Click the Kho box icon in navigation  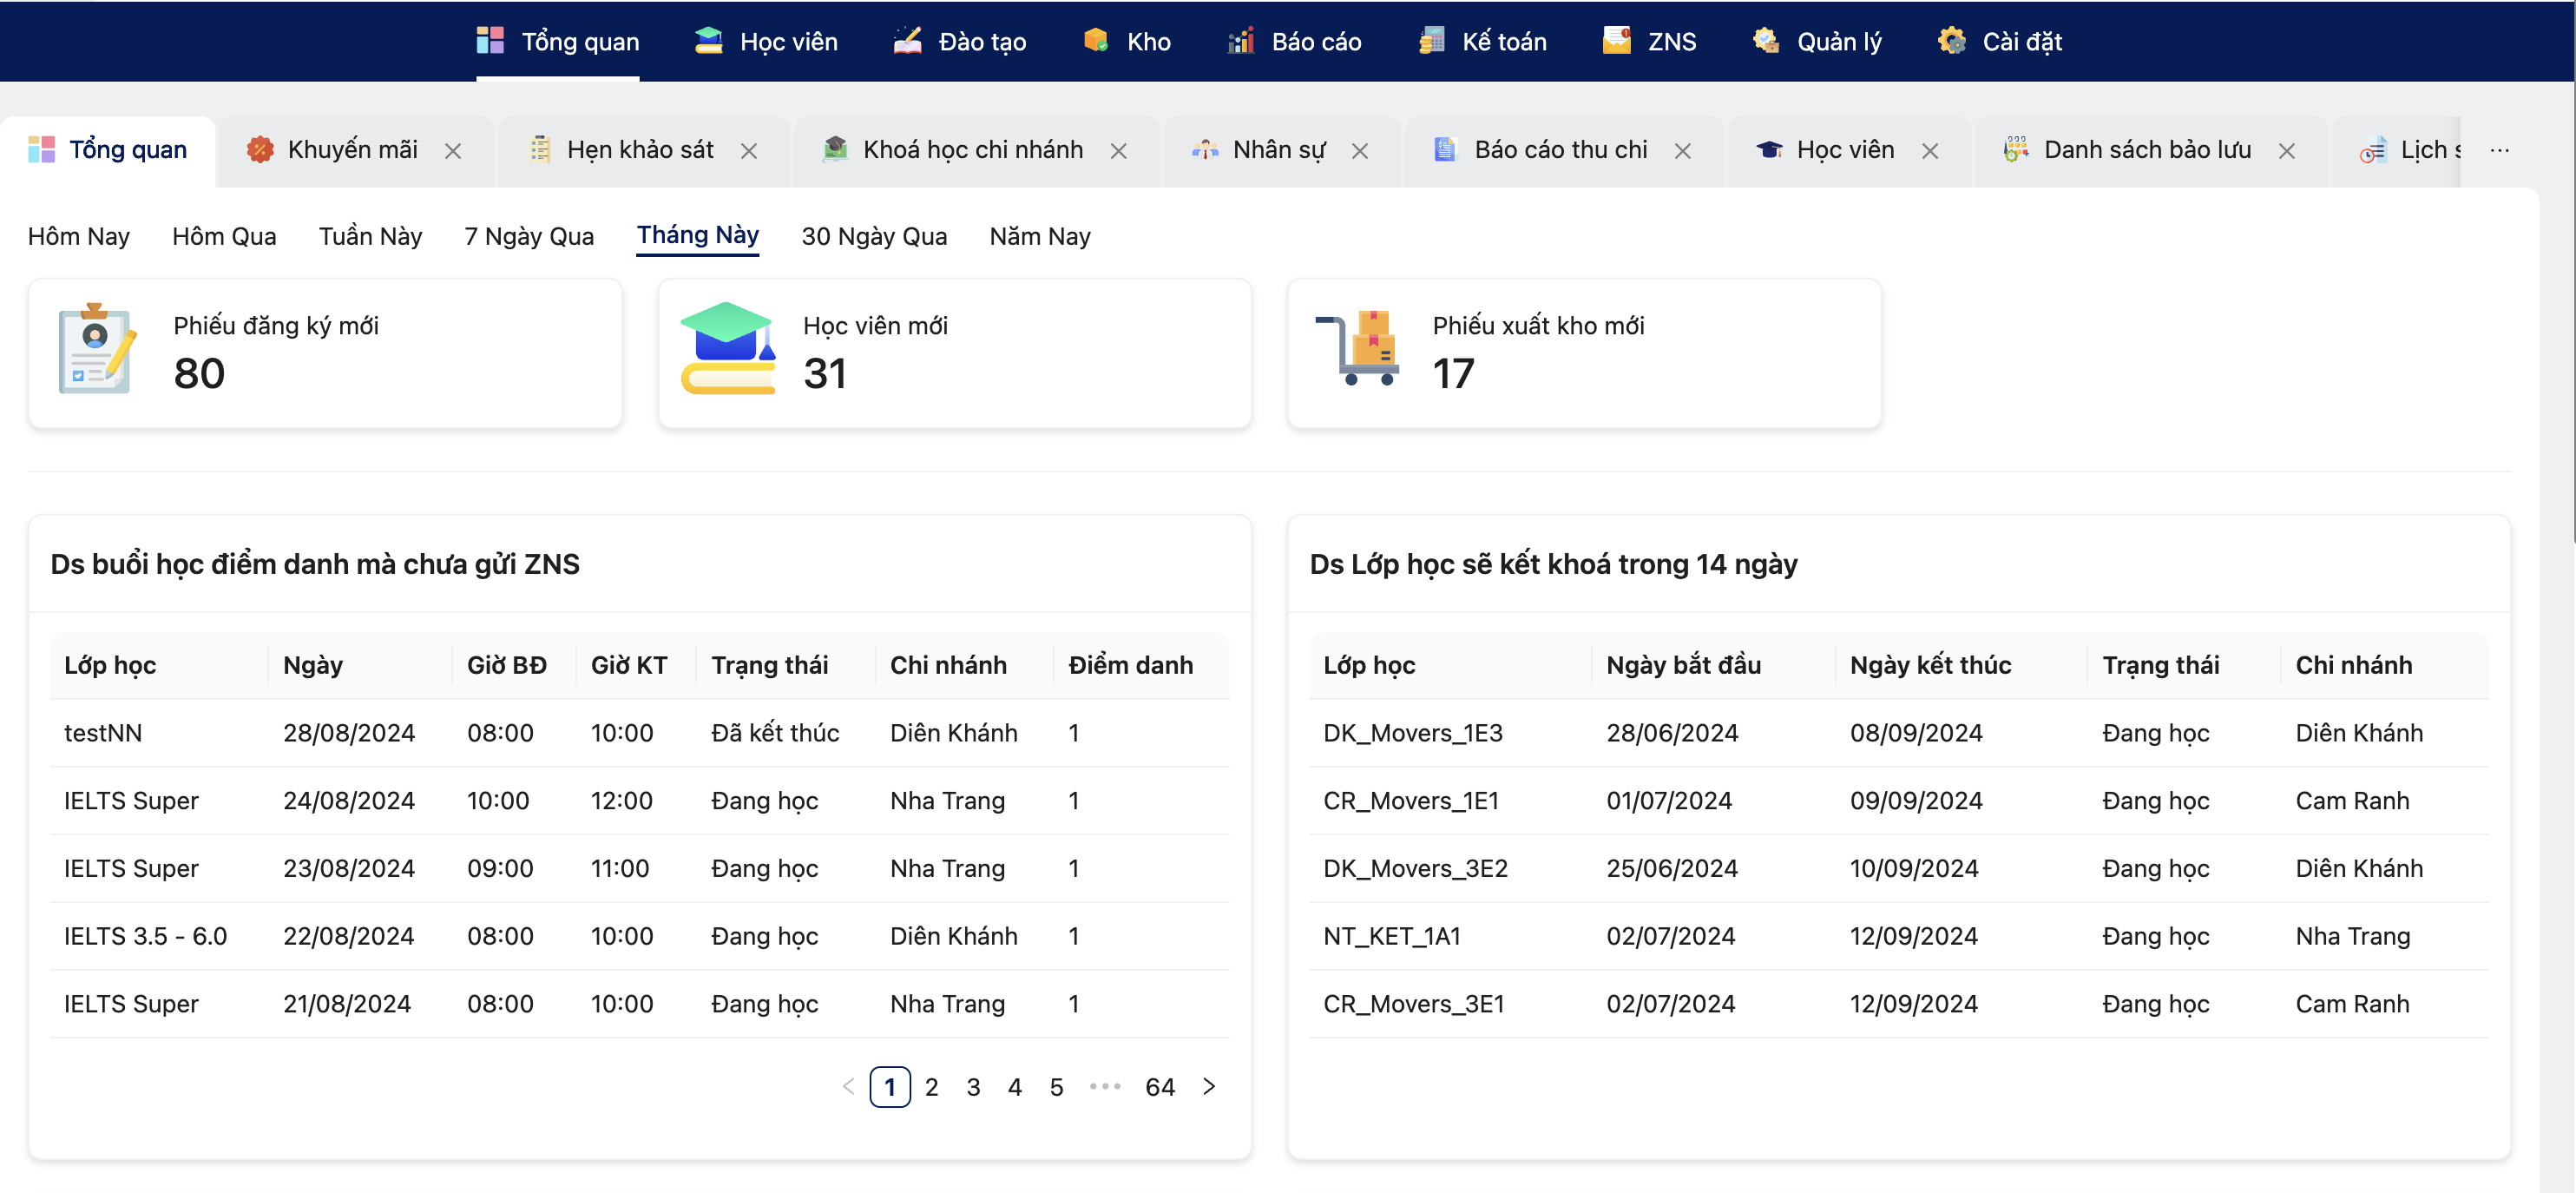coord(1096,41)
